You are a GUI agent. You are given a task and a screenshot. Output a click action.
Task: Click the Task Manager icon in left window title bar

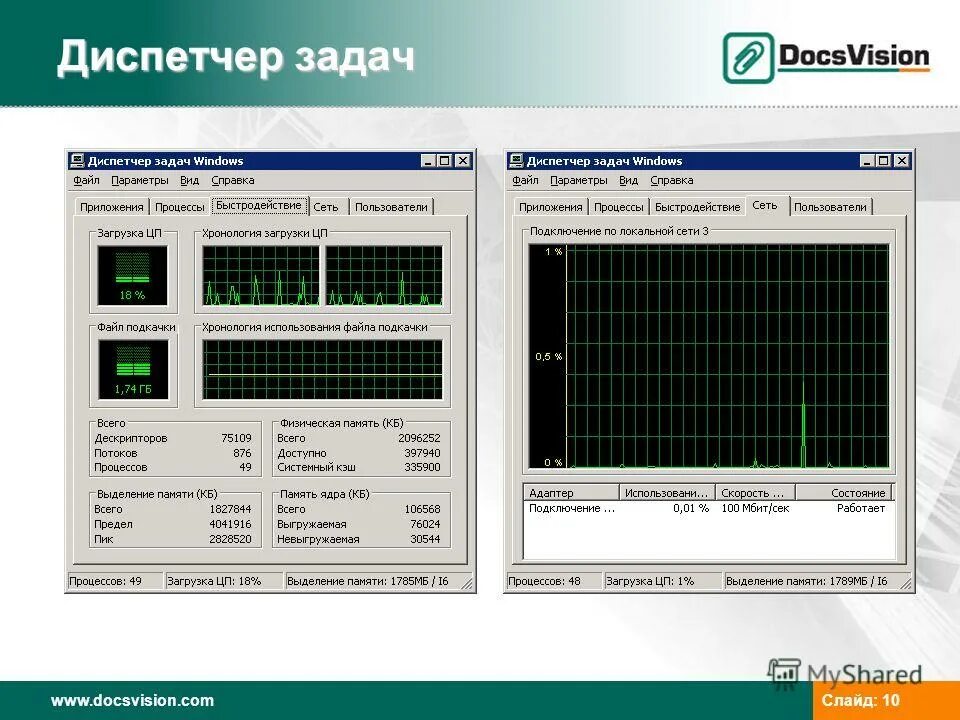pos(75,160)
